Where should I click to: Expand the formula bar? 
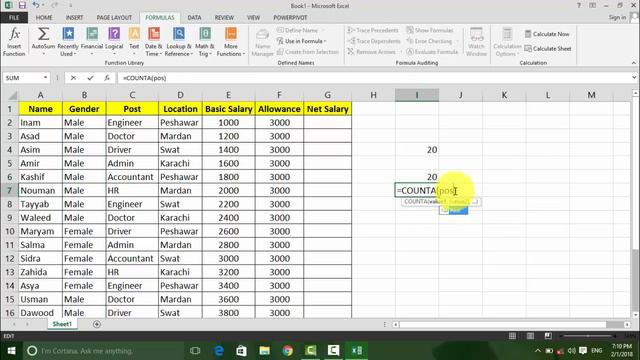tap(634, 78)
